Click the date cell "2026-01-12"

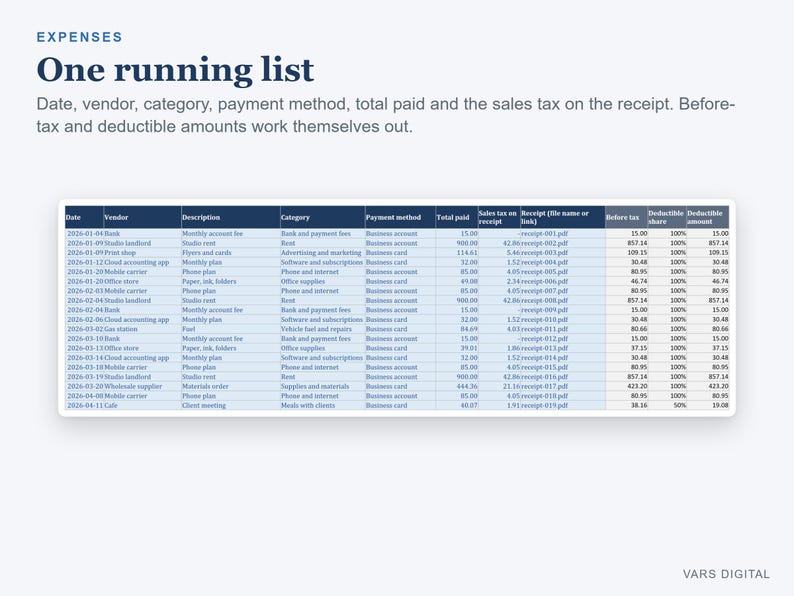point(85,262)
